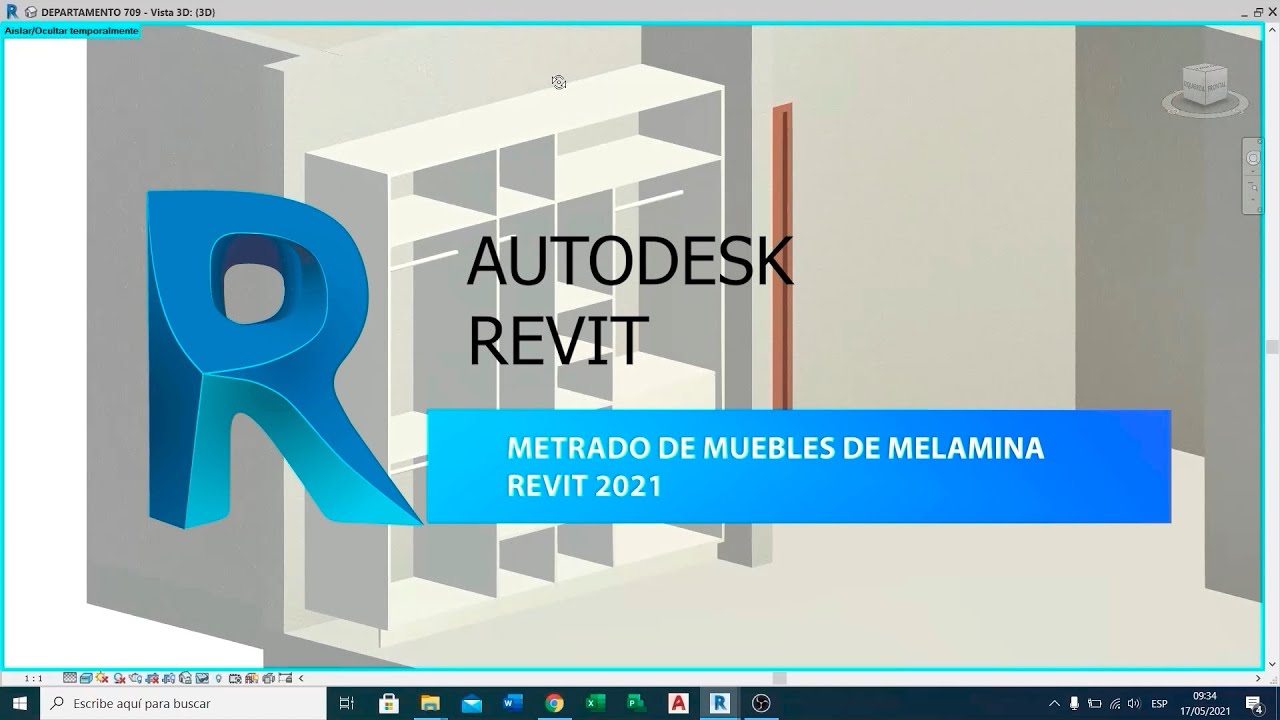Open AutoCAD from the taskbar
The image size is (1280, 720).
[x=678, y=703]
